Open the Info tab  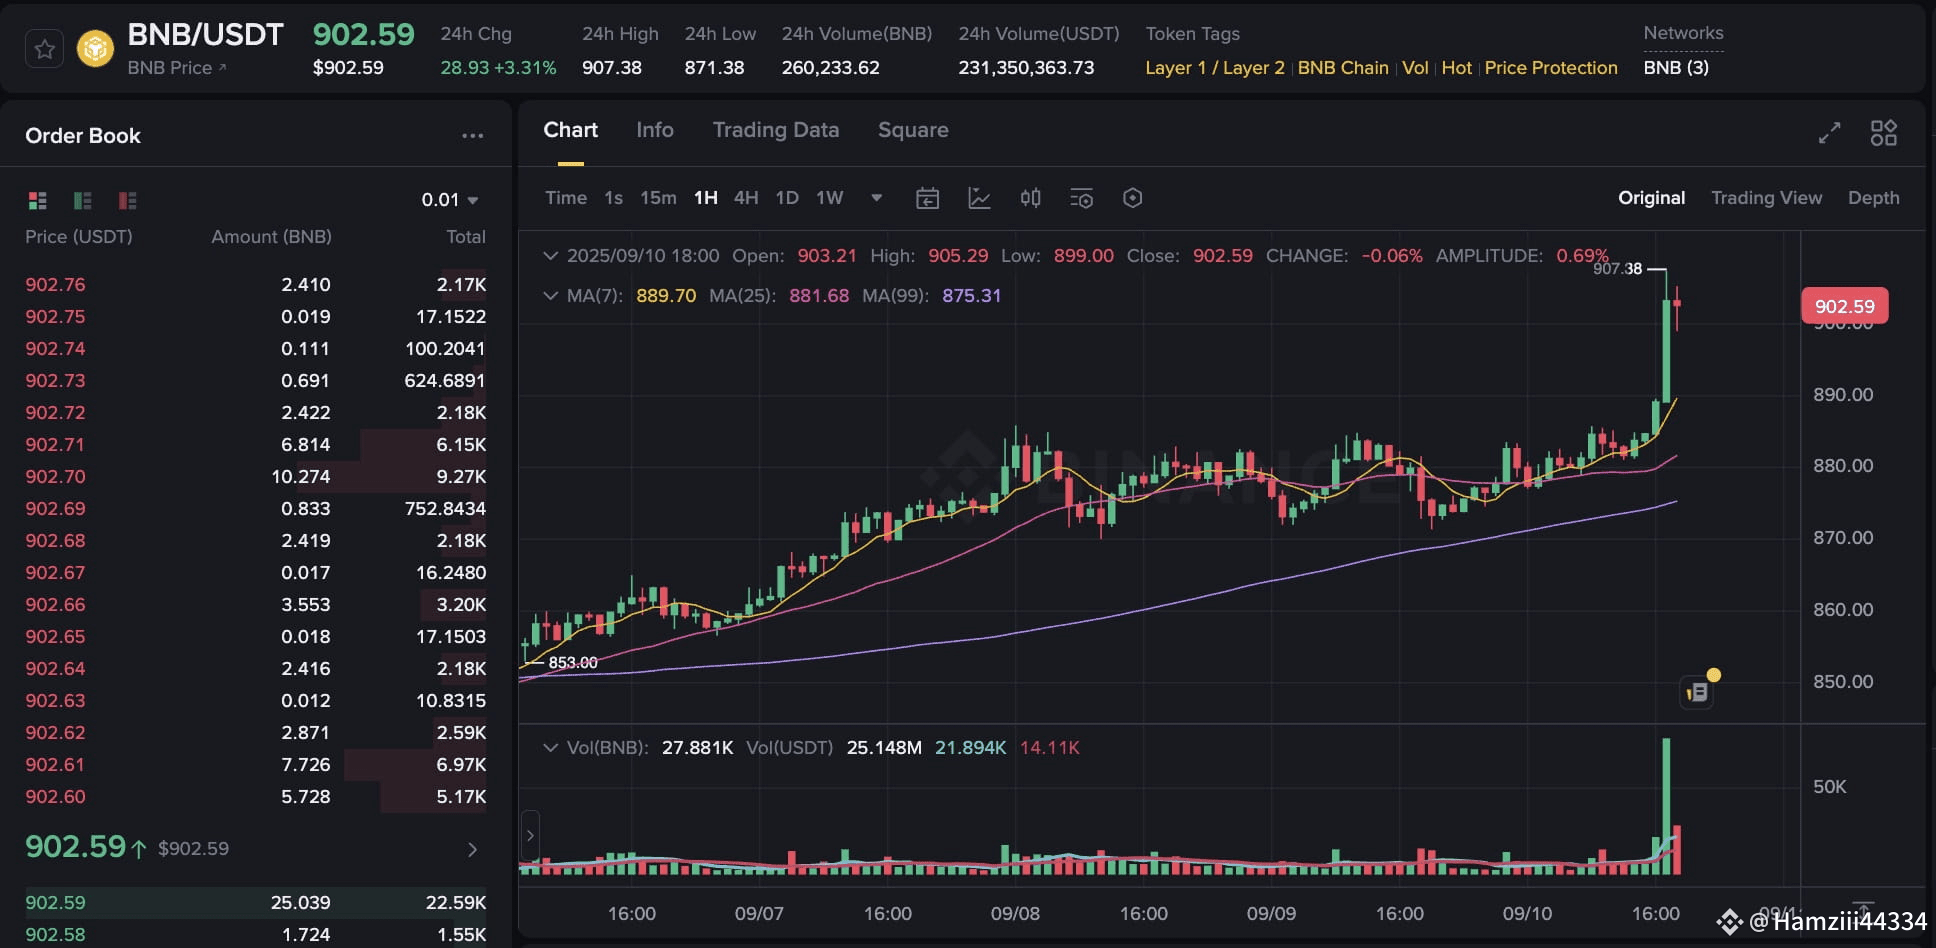coord(655,130)
